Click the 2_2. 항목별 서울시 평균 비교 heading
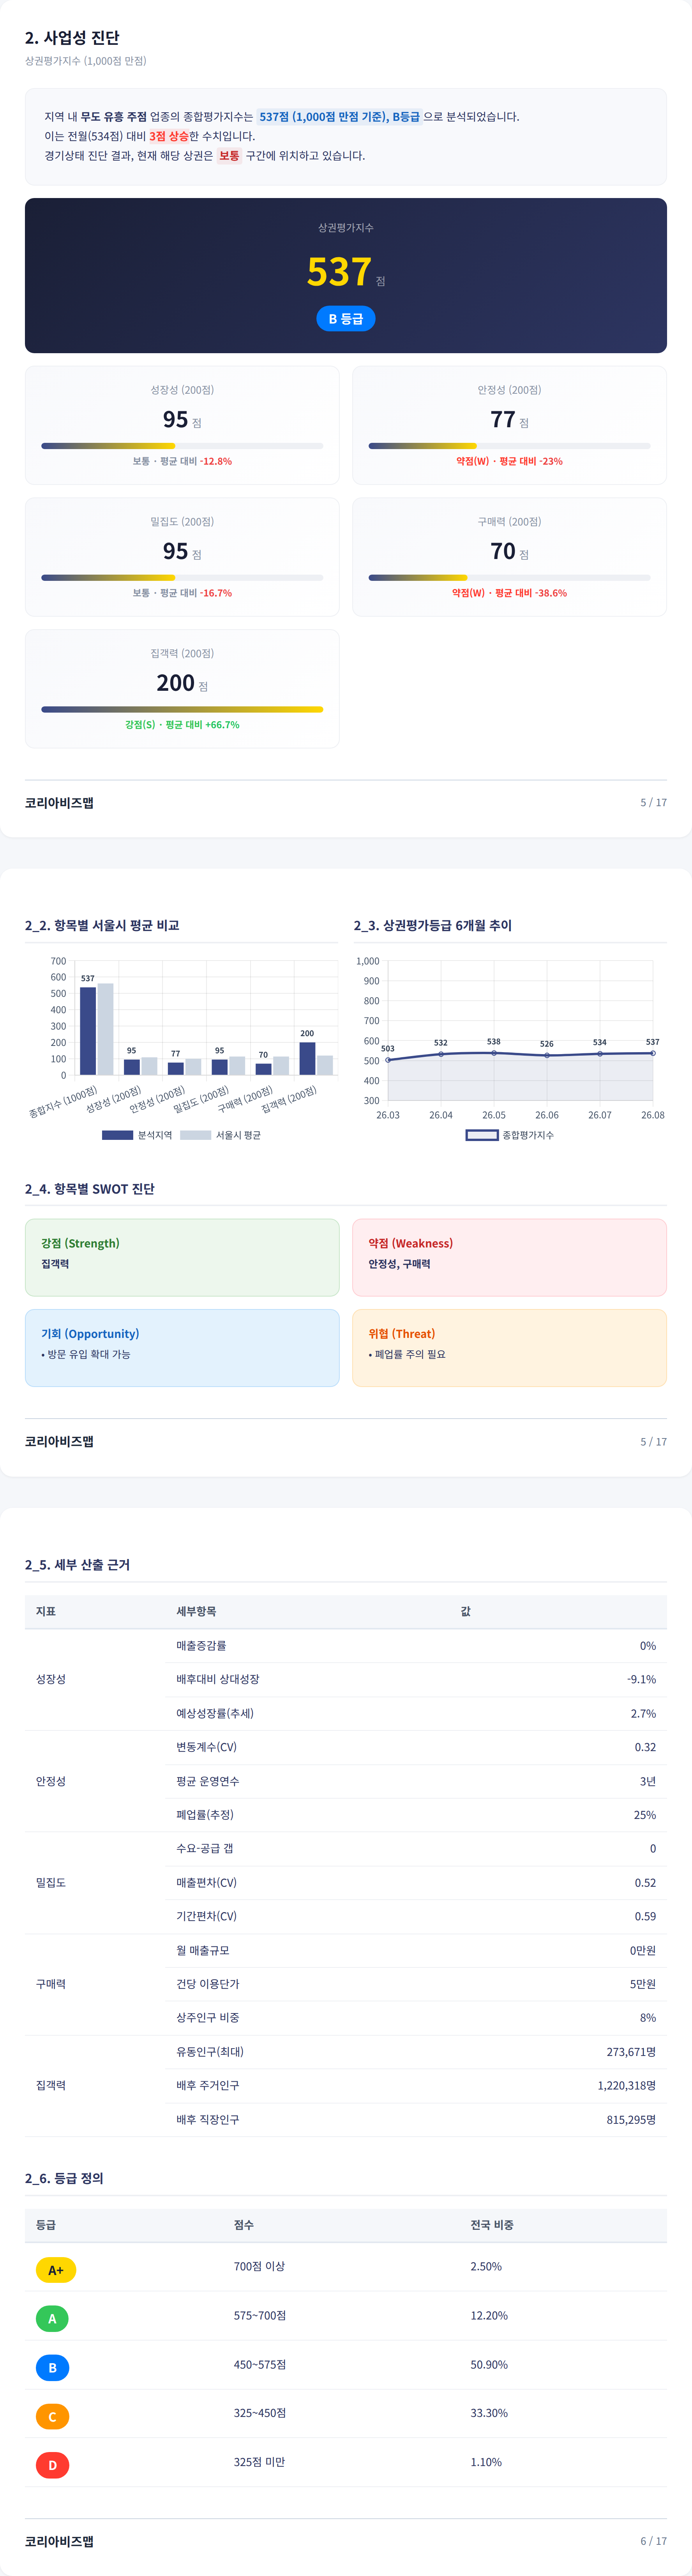 click(102, 926)
